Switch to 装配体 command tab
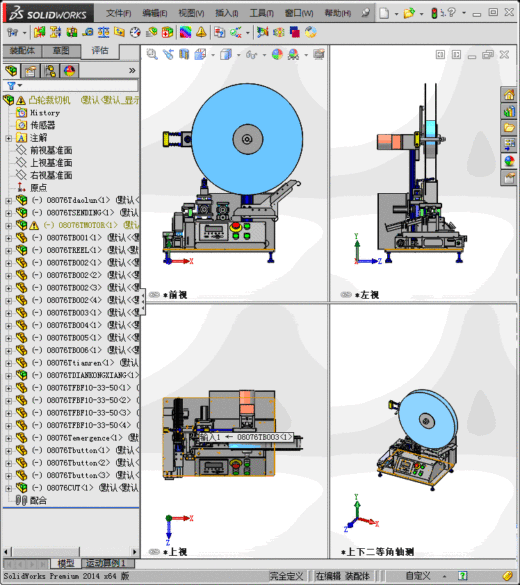The image size is (520, 585). coord(22,50)
